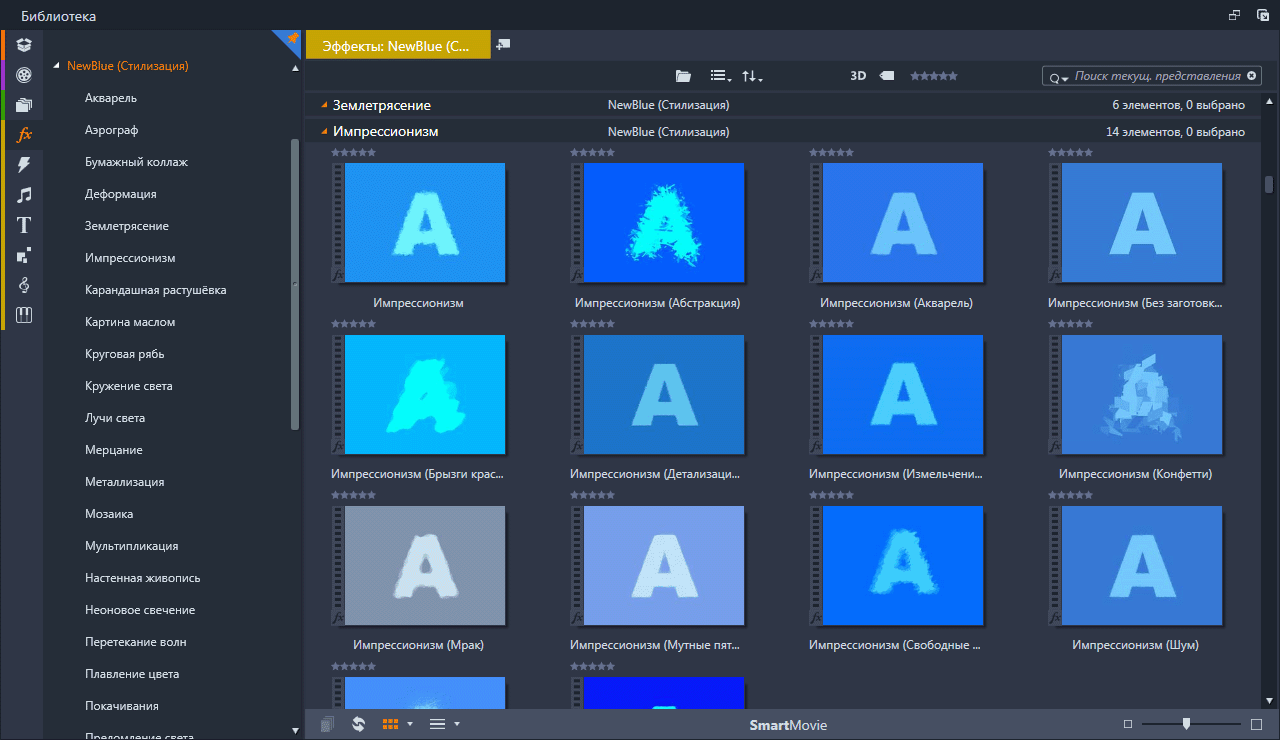Collapse the Землетрясение group header
This screenshot has width=1280, height=740.
[x=324, y=105]
